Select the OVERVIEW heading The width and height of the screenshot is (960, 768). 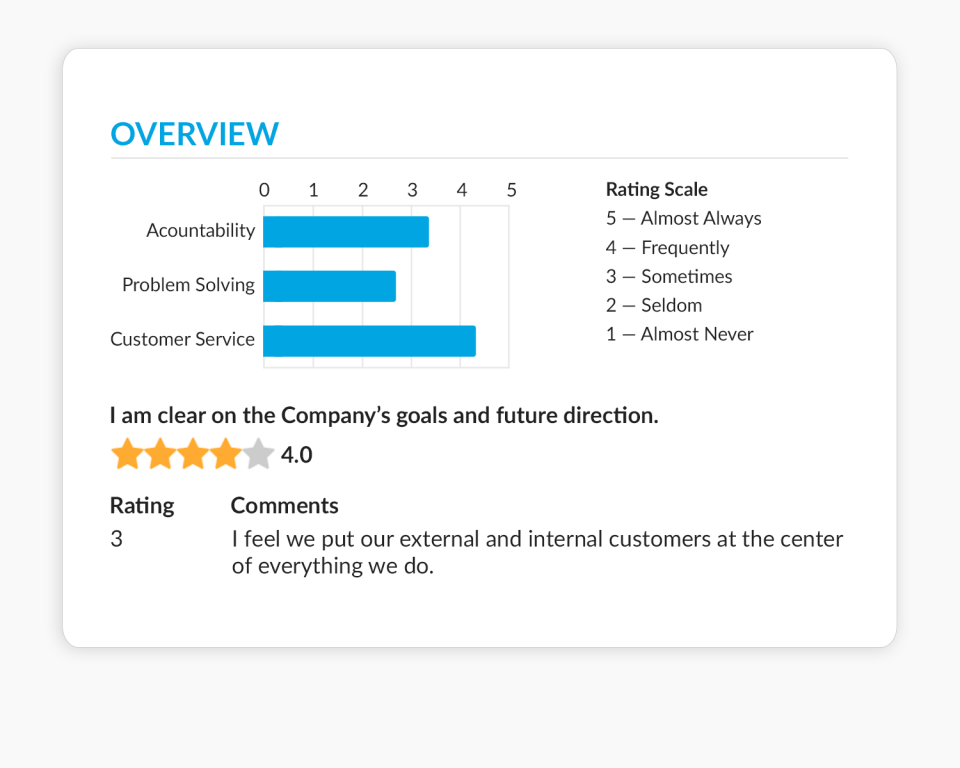click(195, 134)
